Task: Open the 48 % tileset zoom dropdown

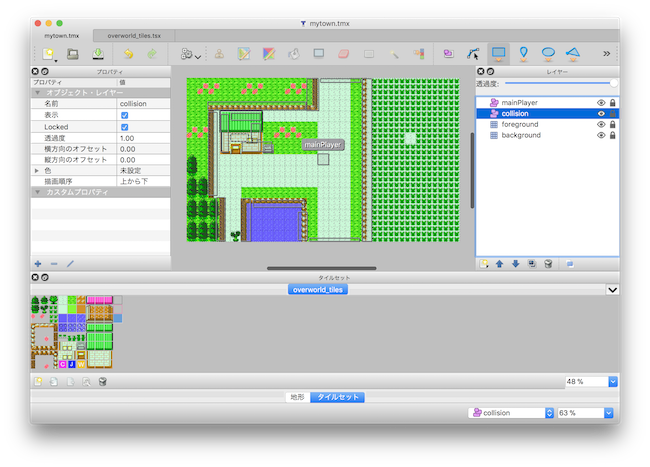Action: pos(613,382)
